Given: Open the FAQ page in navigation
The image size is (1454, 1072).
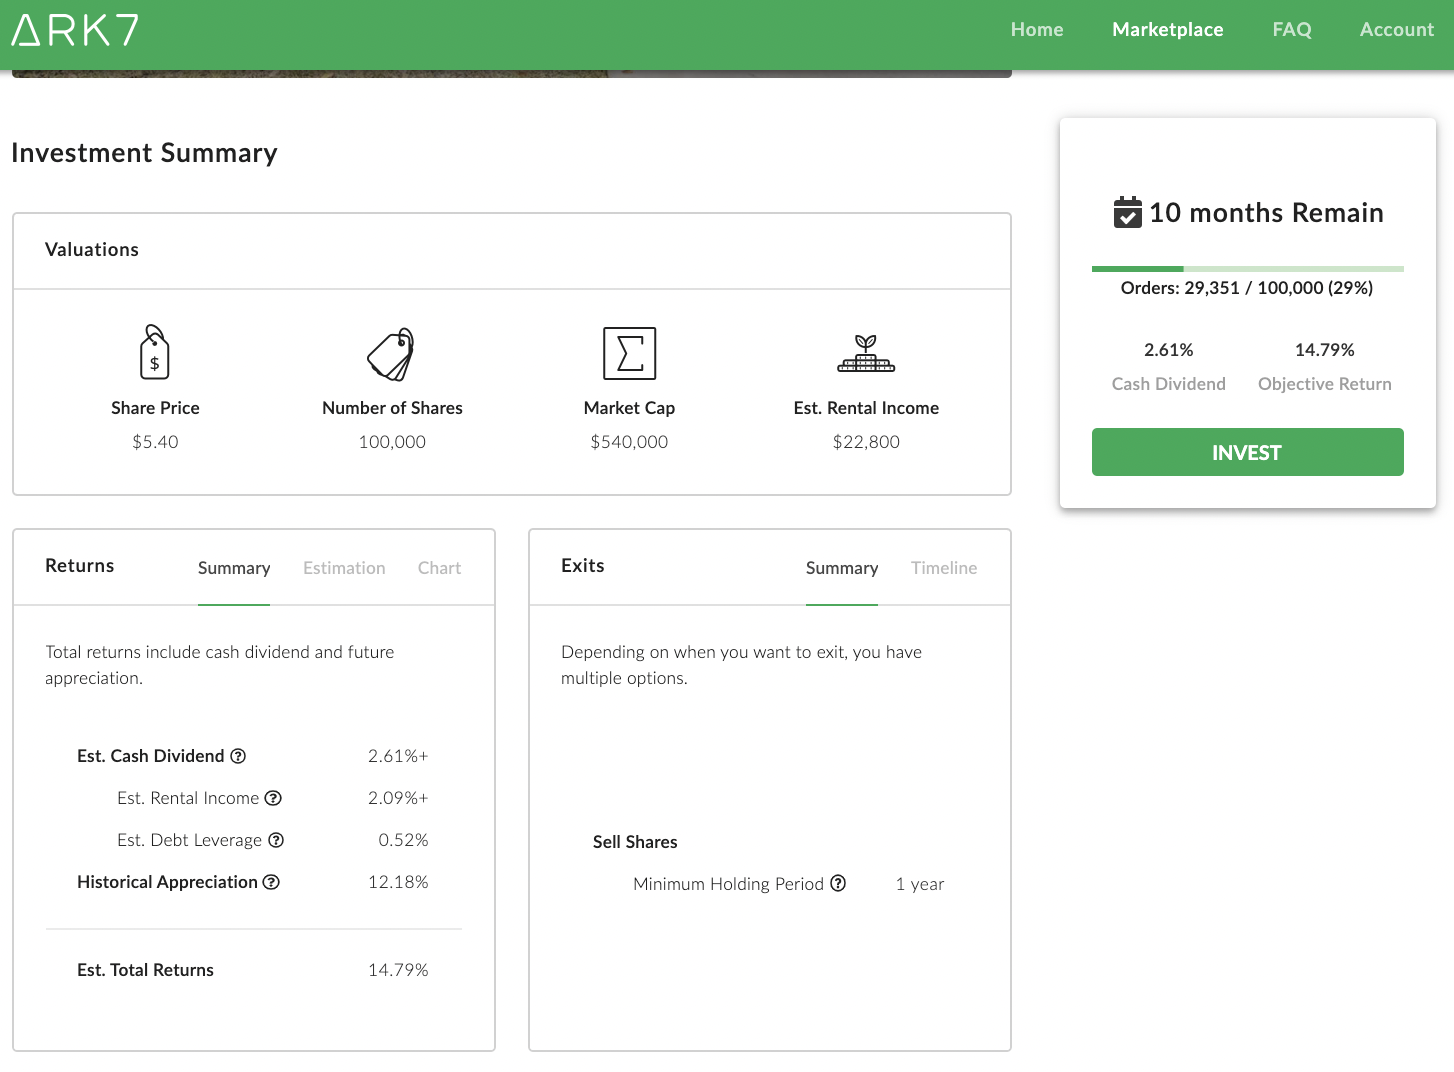Looking at the screenshot, I should (x=1291, y=30).
